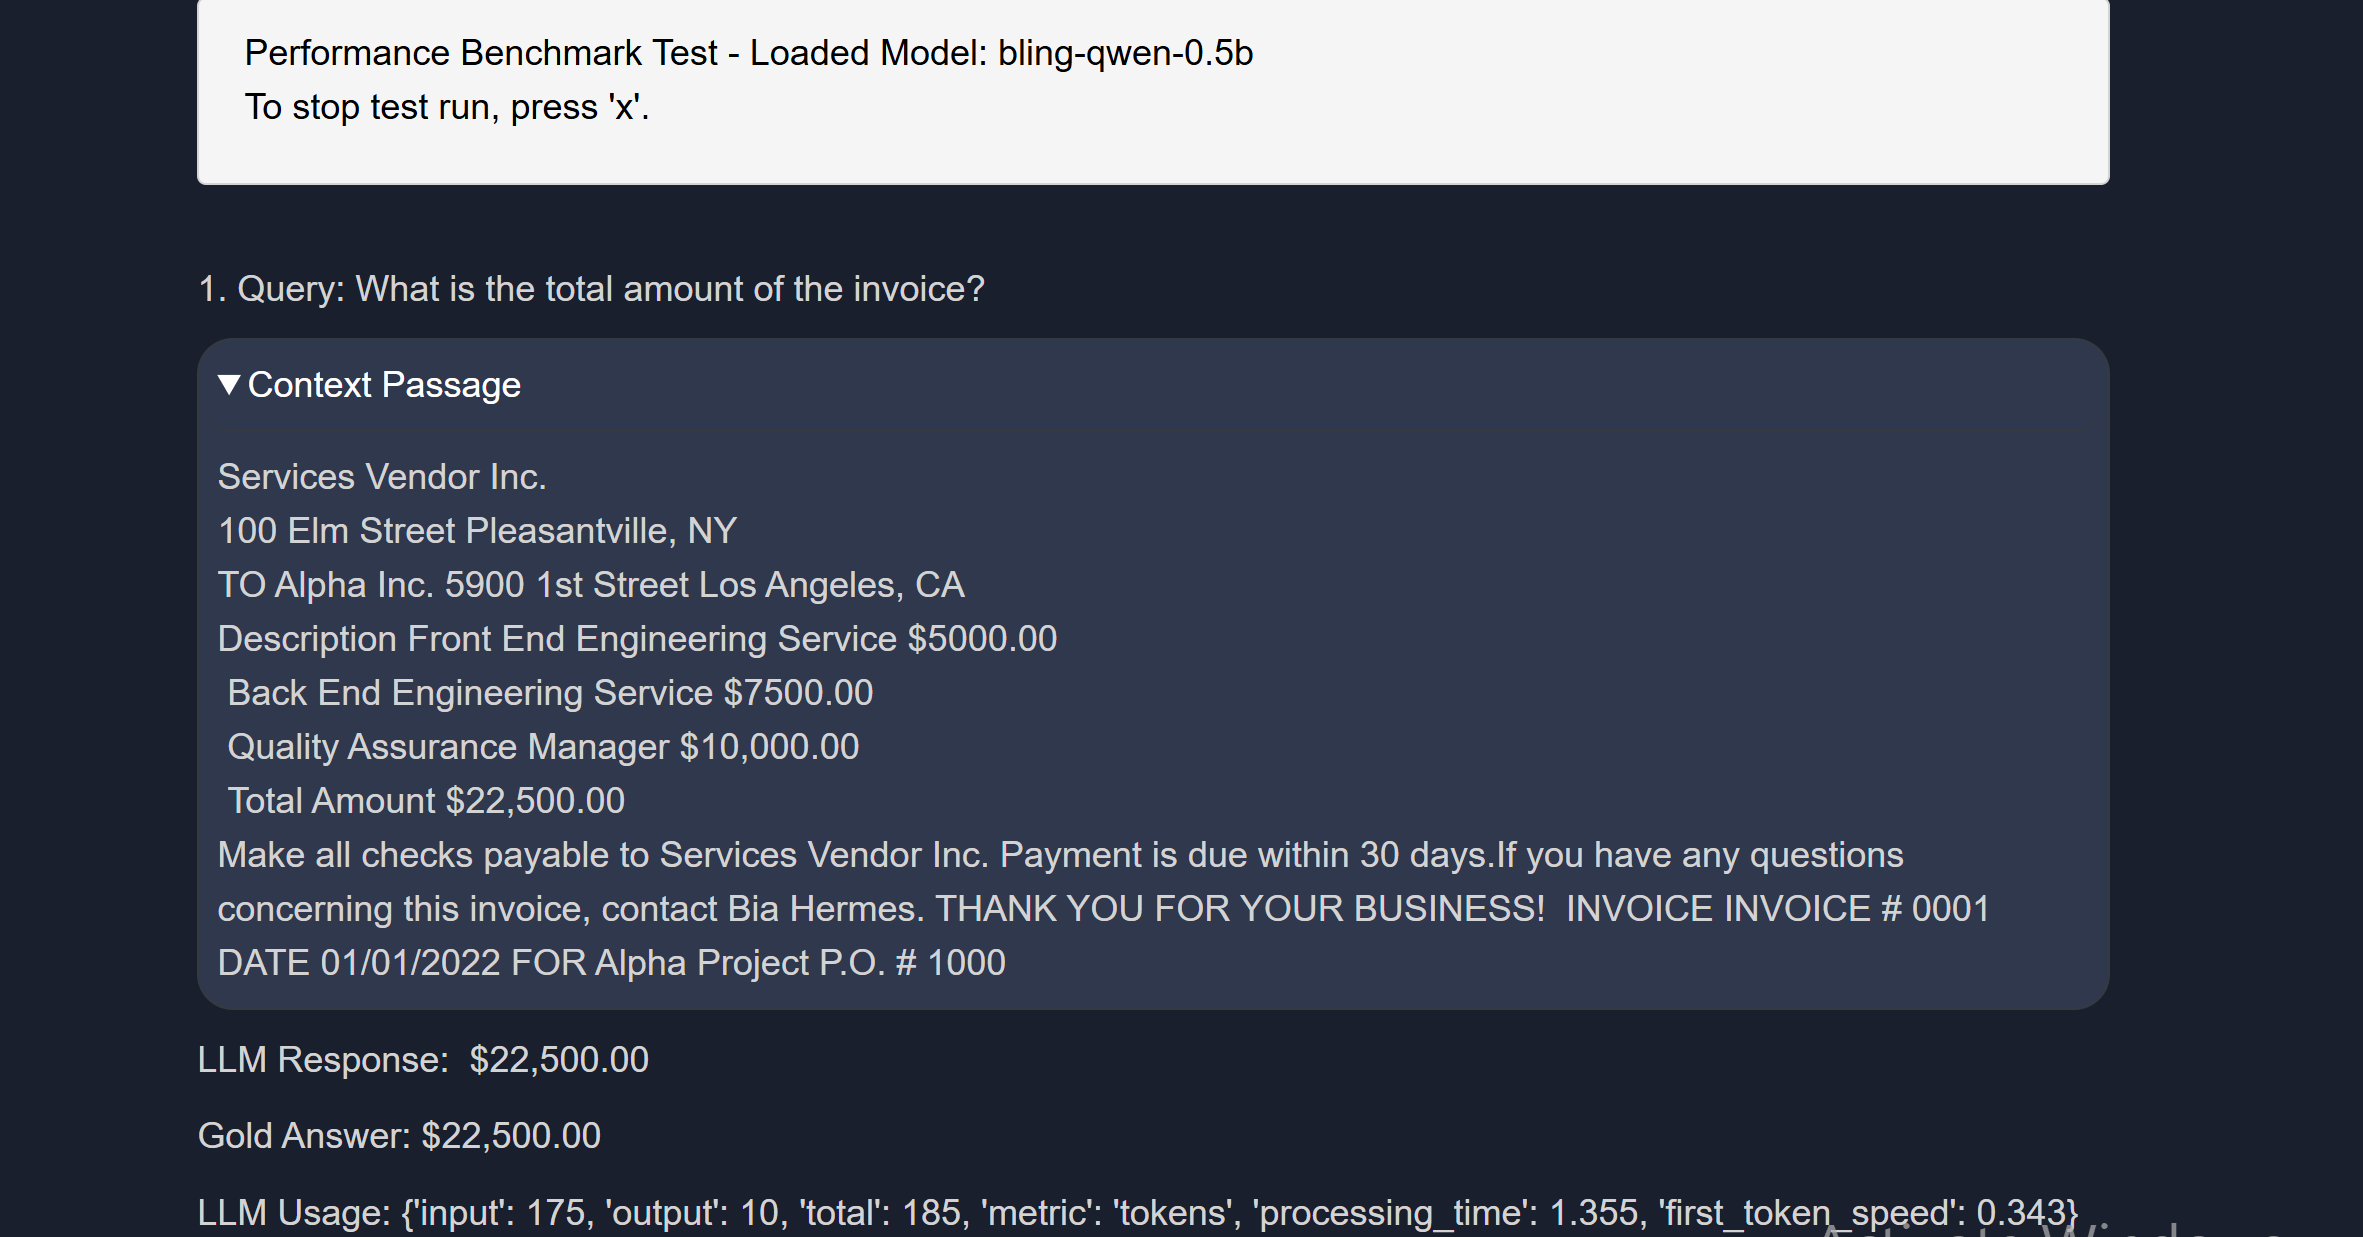
Task: Click the Back End Engineering Service line
Action: (x=550, y=693)
